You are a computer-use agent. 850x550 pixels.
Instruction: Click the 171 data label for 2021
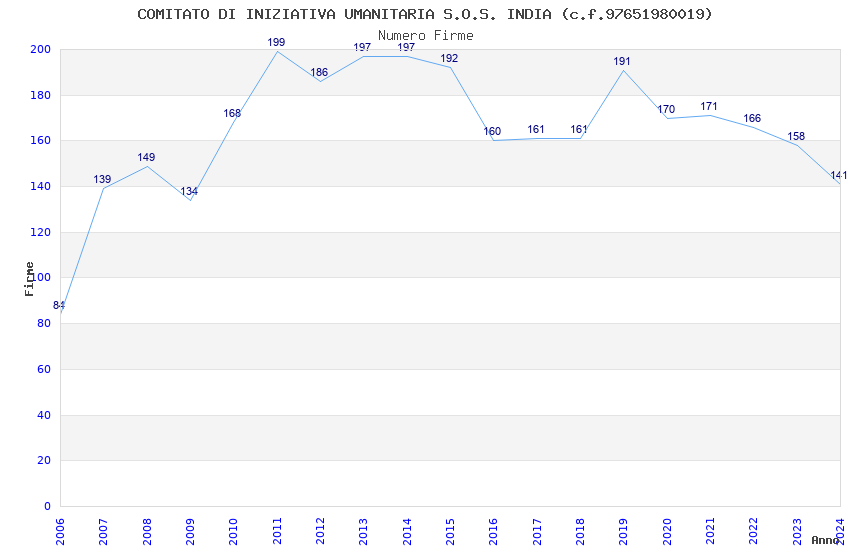pos(709,107)
